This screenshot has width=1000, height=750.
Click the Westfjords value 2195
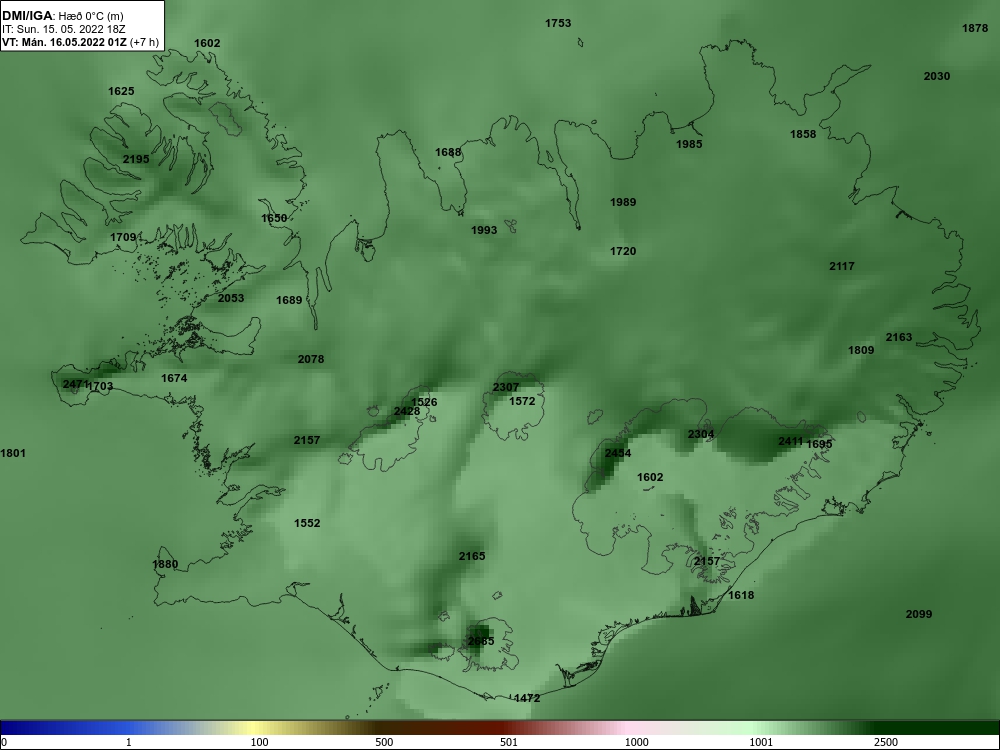click(136, 159)
